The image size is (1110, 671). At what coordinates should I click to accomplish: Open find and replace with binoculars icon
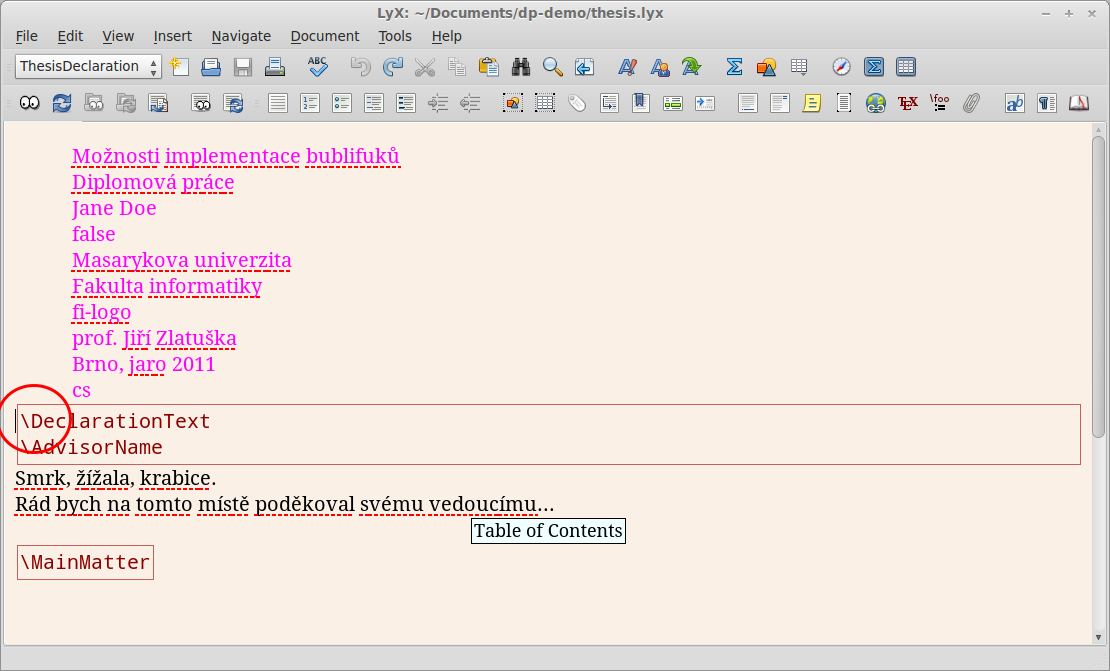[x=521, y=67]
